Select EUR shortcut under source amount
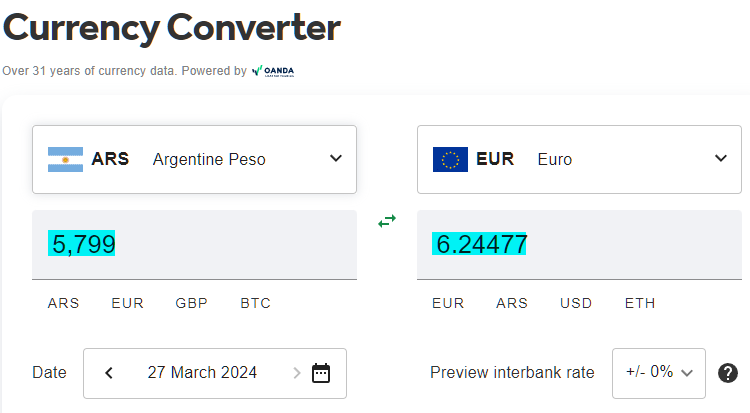Screen dimensions: 750x413 pos(127,303)
